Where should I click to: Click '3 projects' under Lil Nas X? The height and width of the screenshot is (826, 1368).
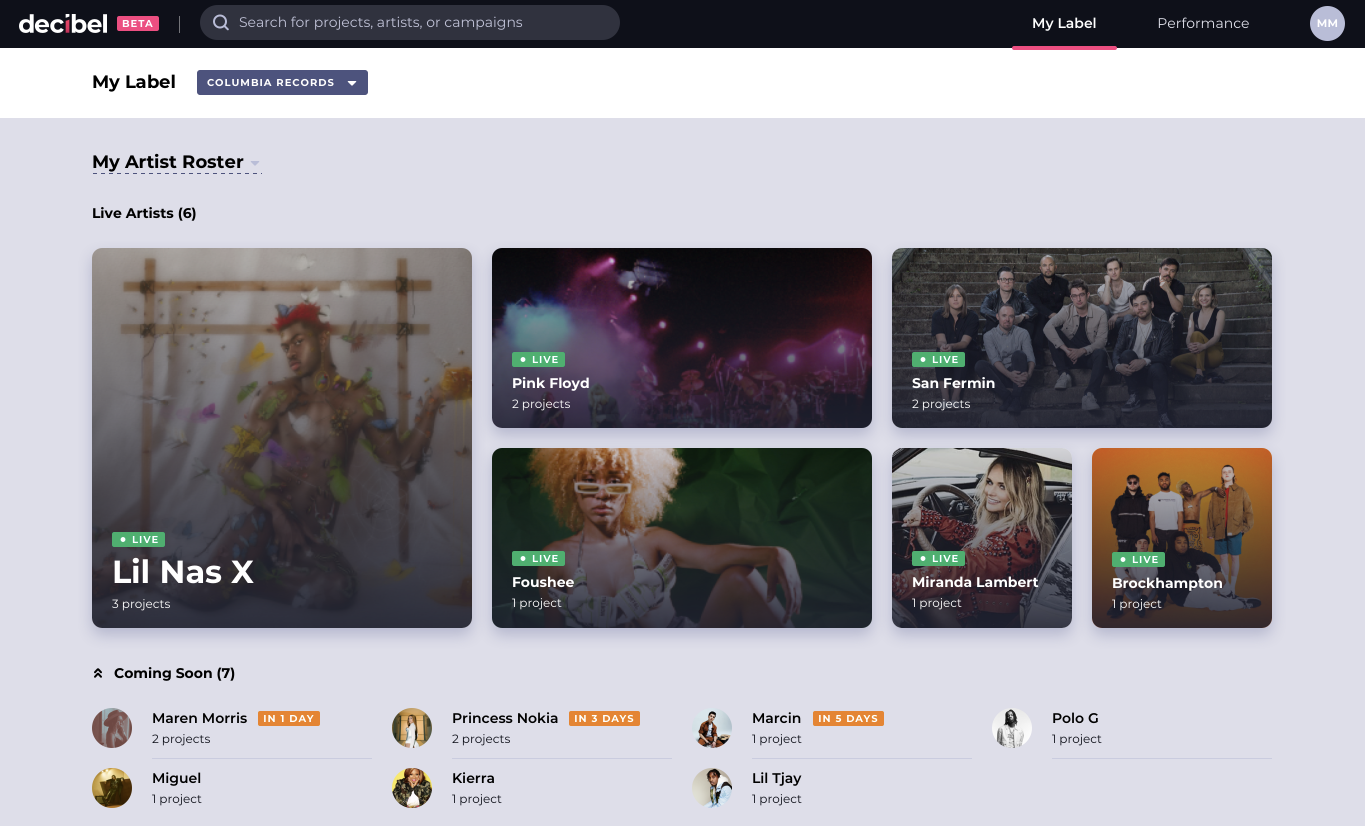[x=141, y=604]
